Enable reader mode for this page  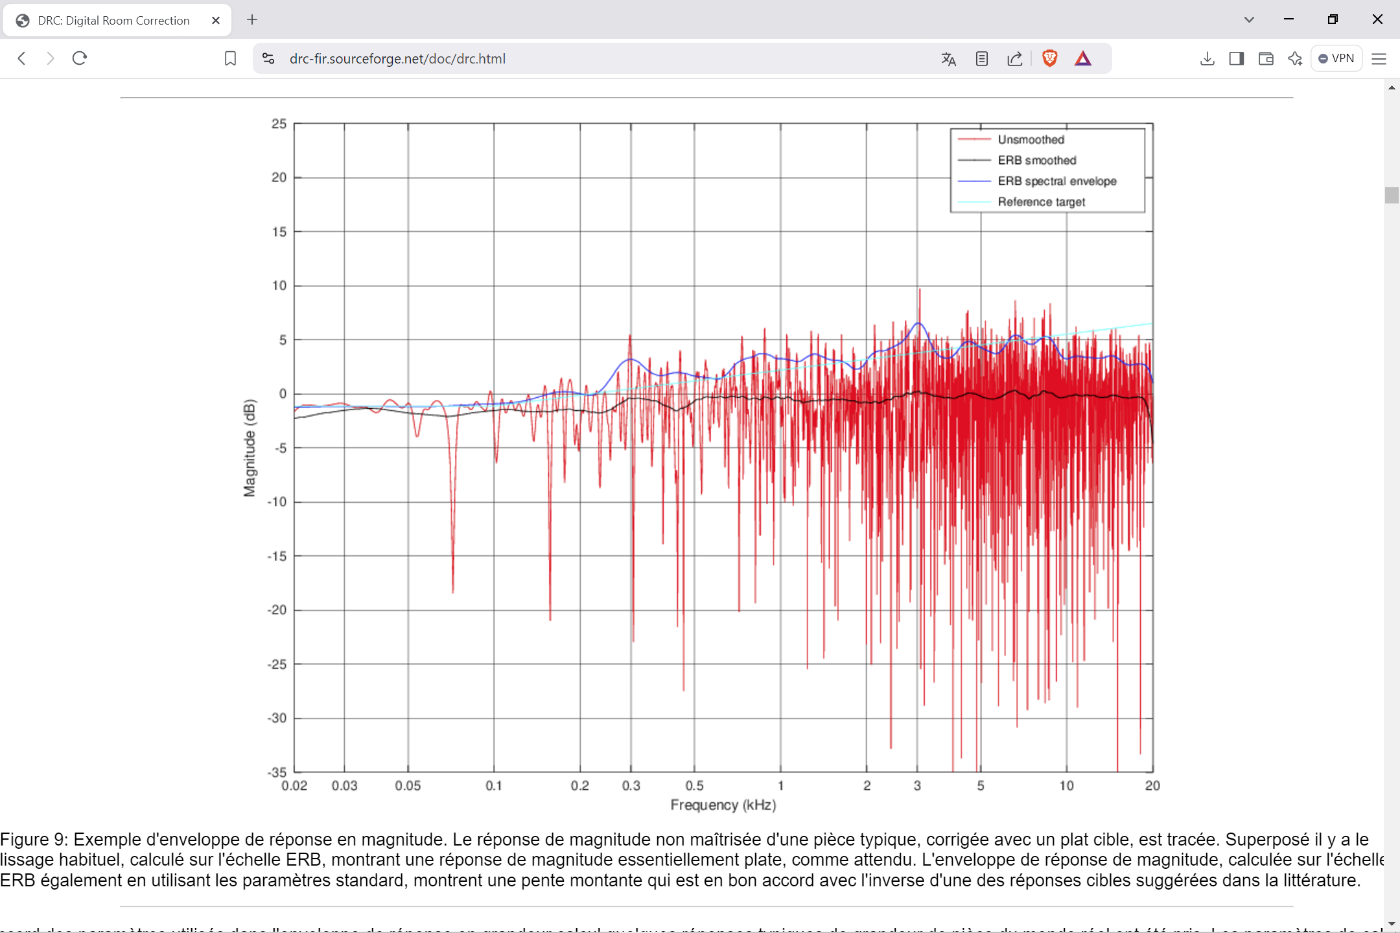coord(982,59)
